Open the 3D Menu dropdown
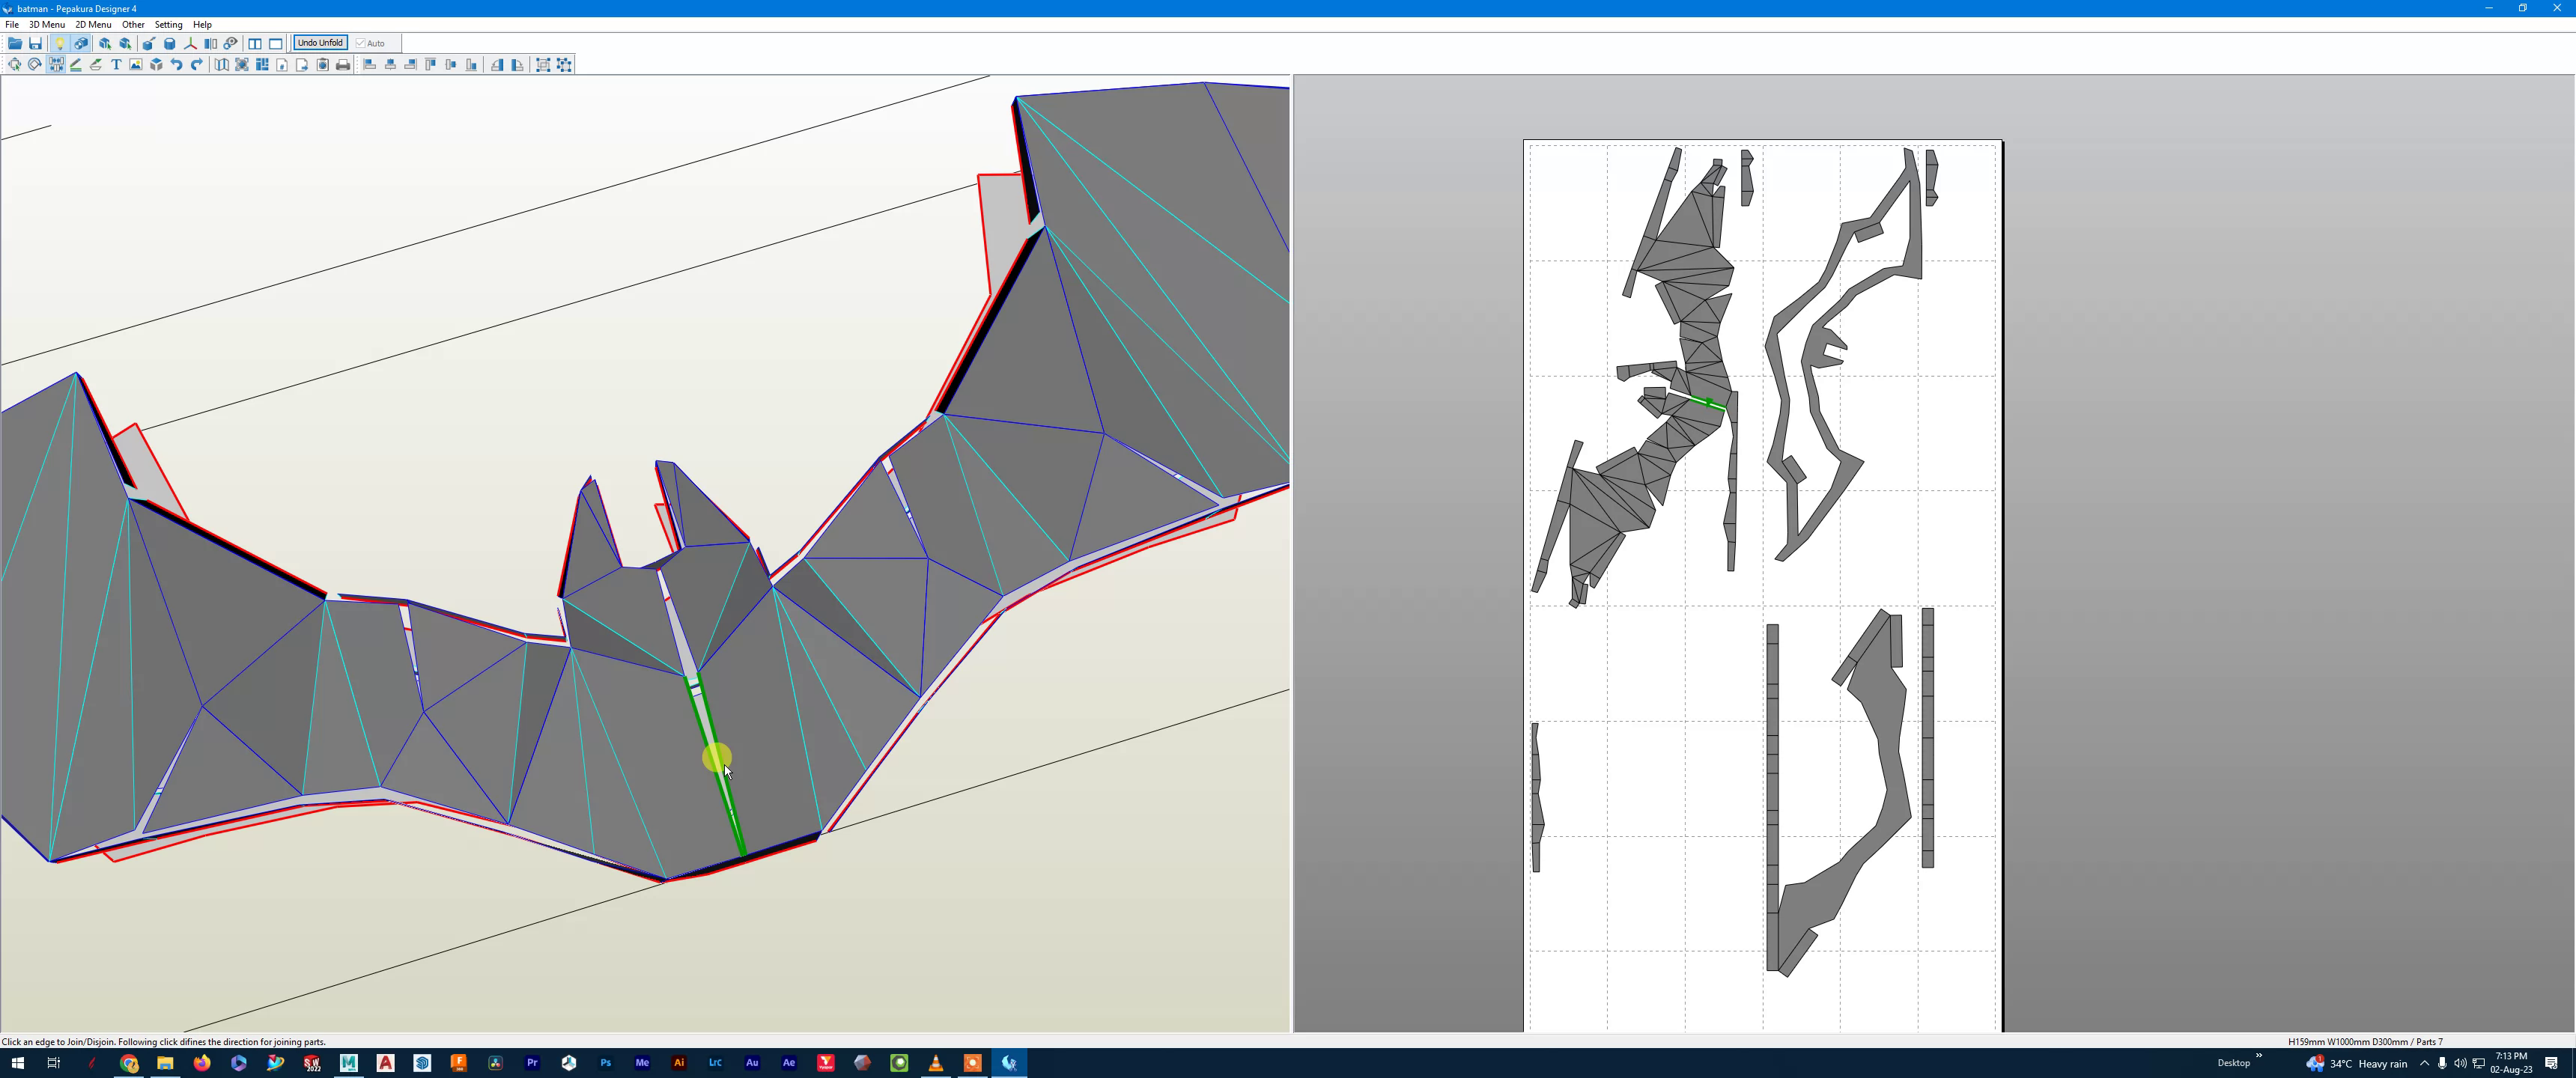2576x1078 pixels. pos(46,24)
